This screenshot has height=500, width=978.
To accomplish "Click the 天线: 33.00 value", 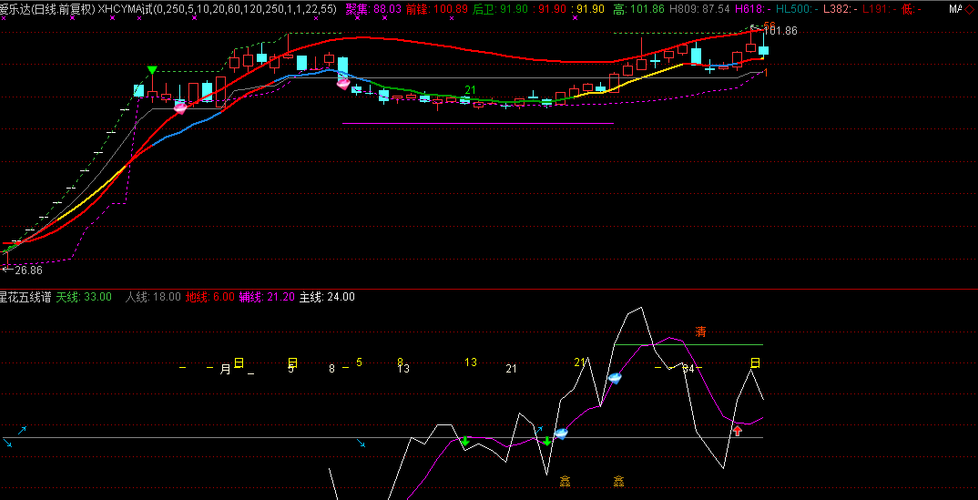I will coord(84,297).
